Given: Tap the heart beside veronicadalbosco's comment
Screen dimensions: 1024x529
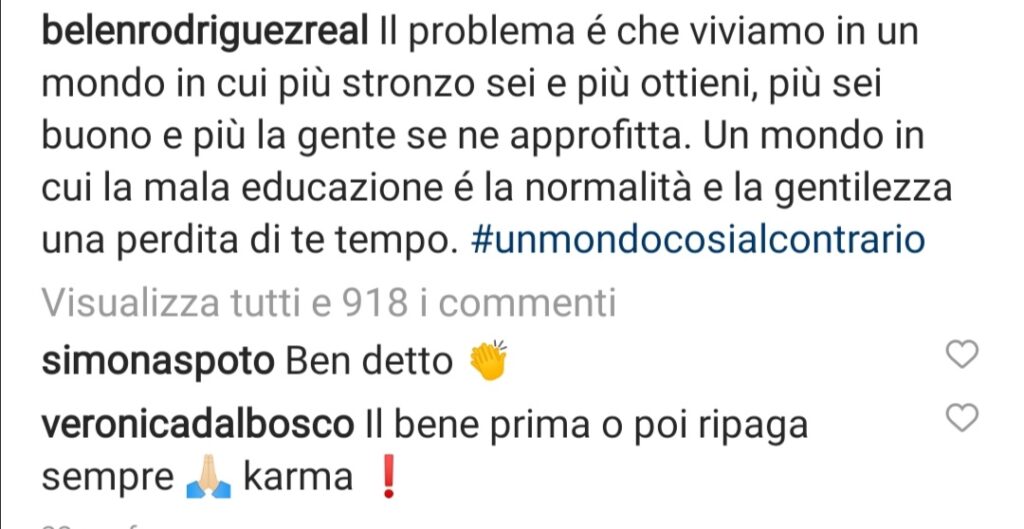Looking at the screenshot, I should (x=962, y=417).
